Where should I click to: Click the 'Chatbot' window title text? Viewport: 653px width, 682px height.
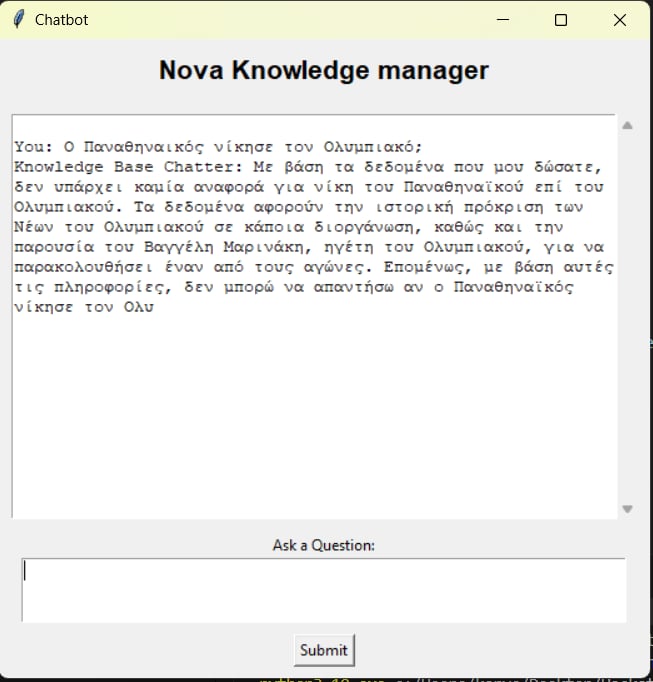pos(61,20)
